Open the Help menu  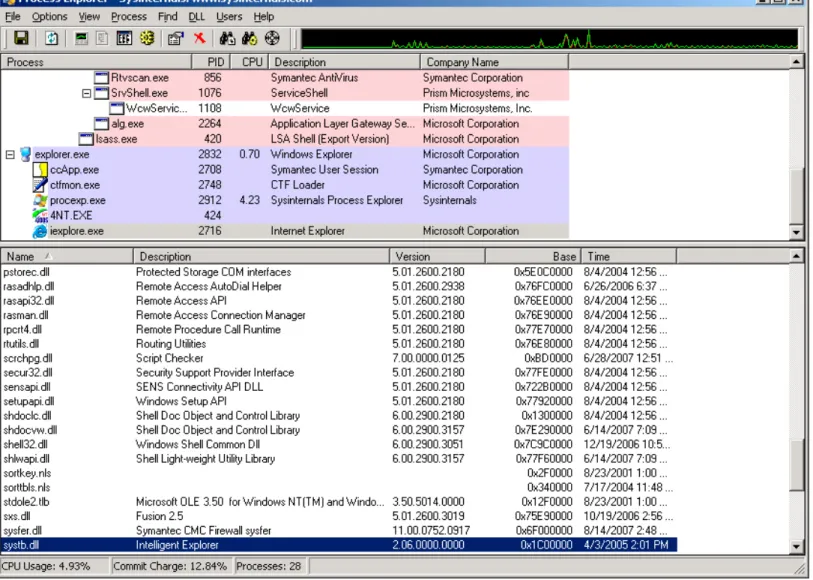[263, 17]
